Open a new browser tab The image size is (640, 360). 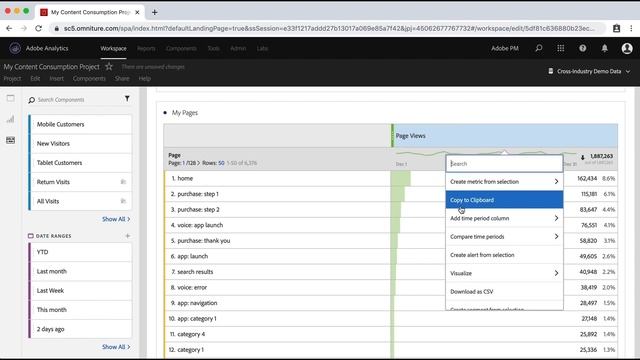tap(154, 12)
